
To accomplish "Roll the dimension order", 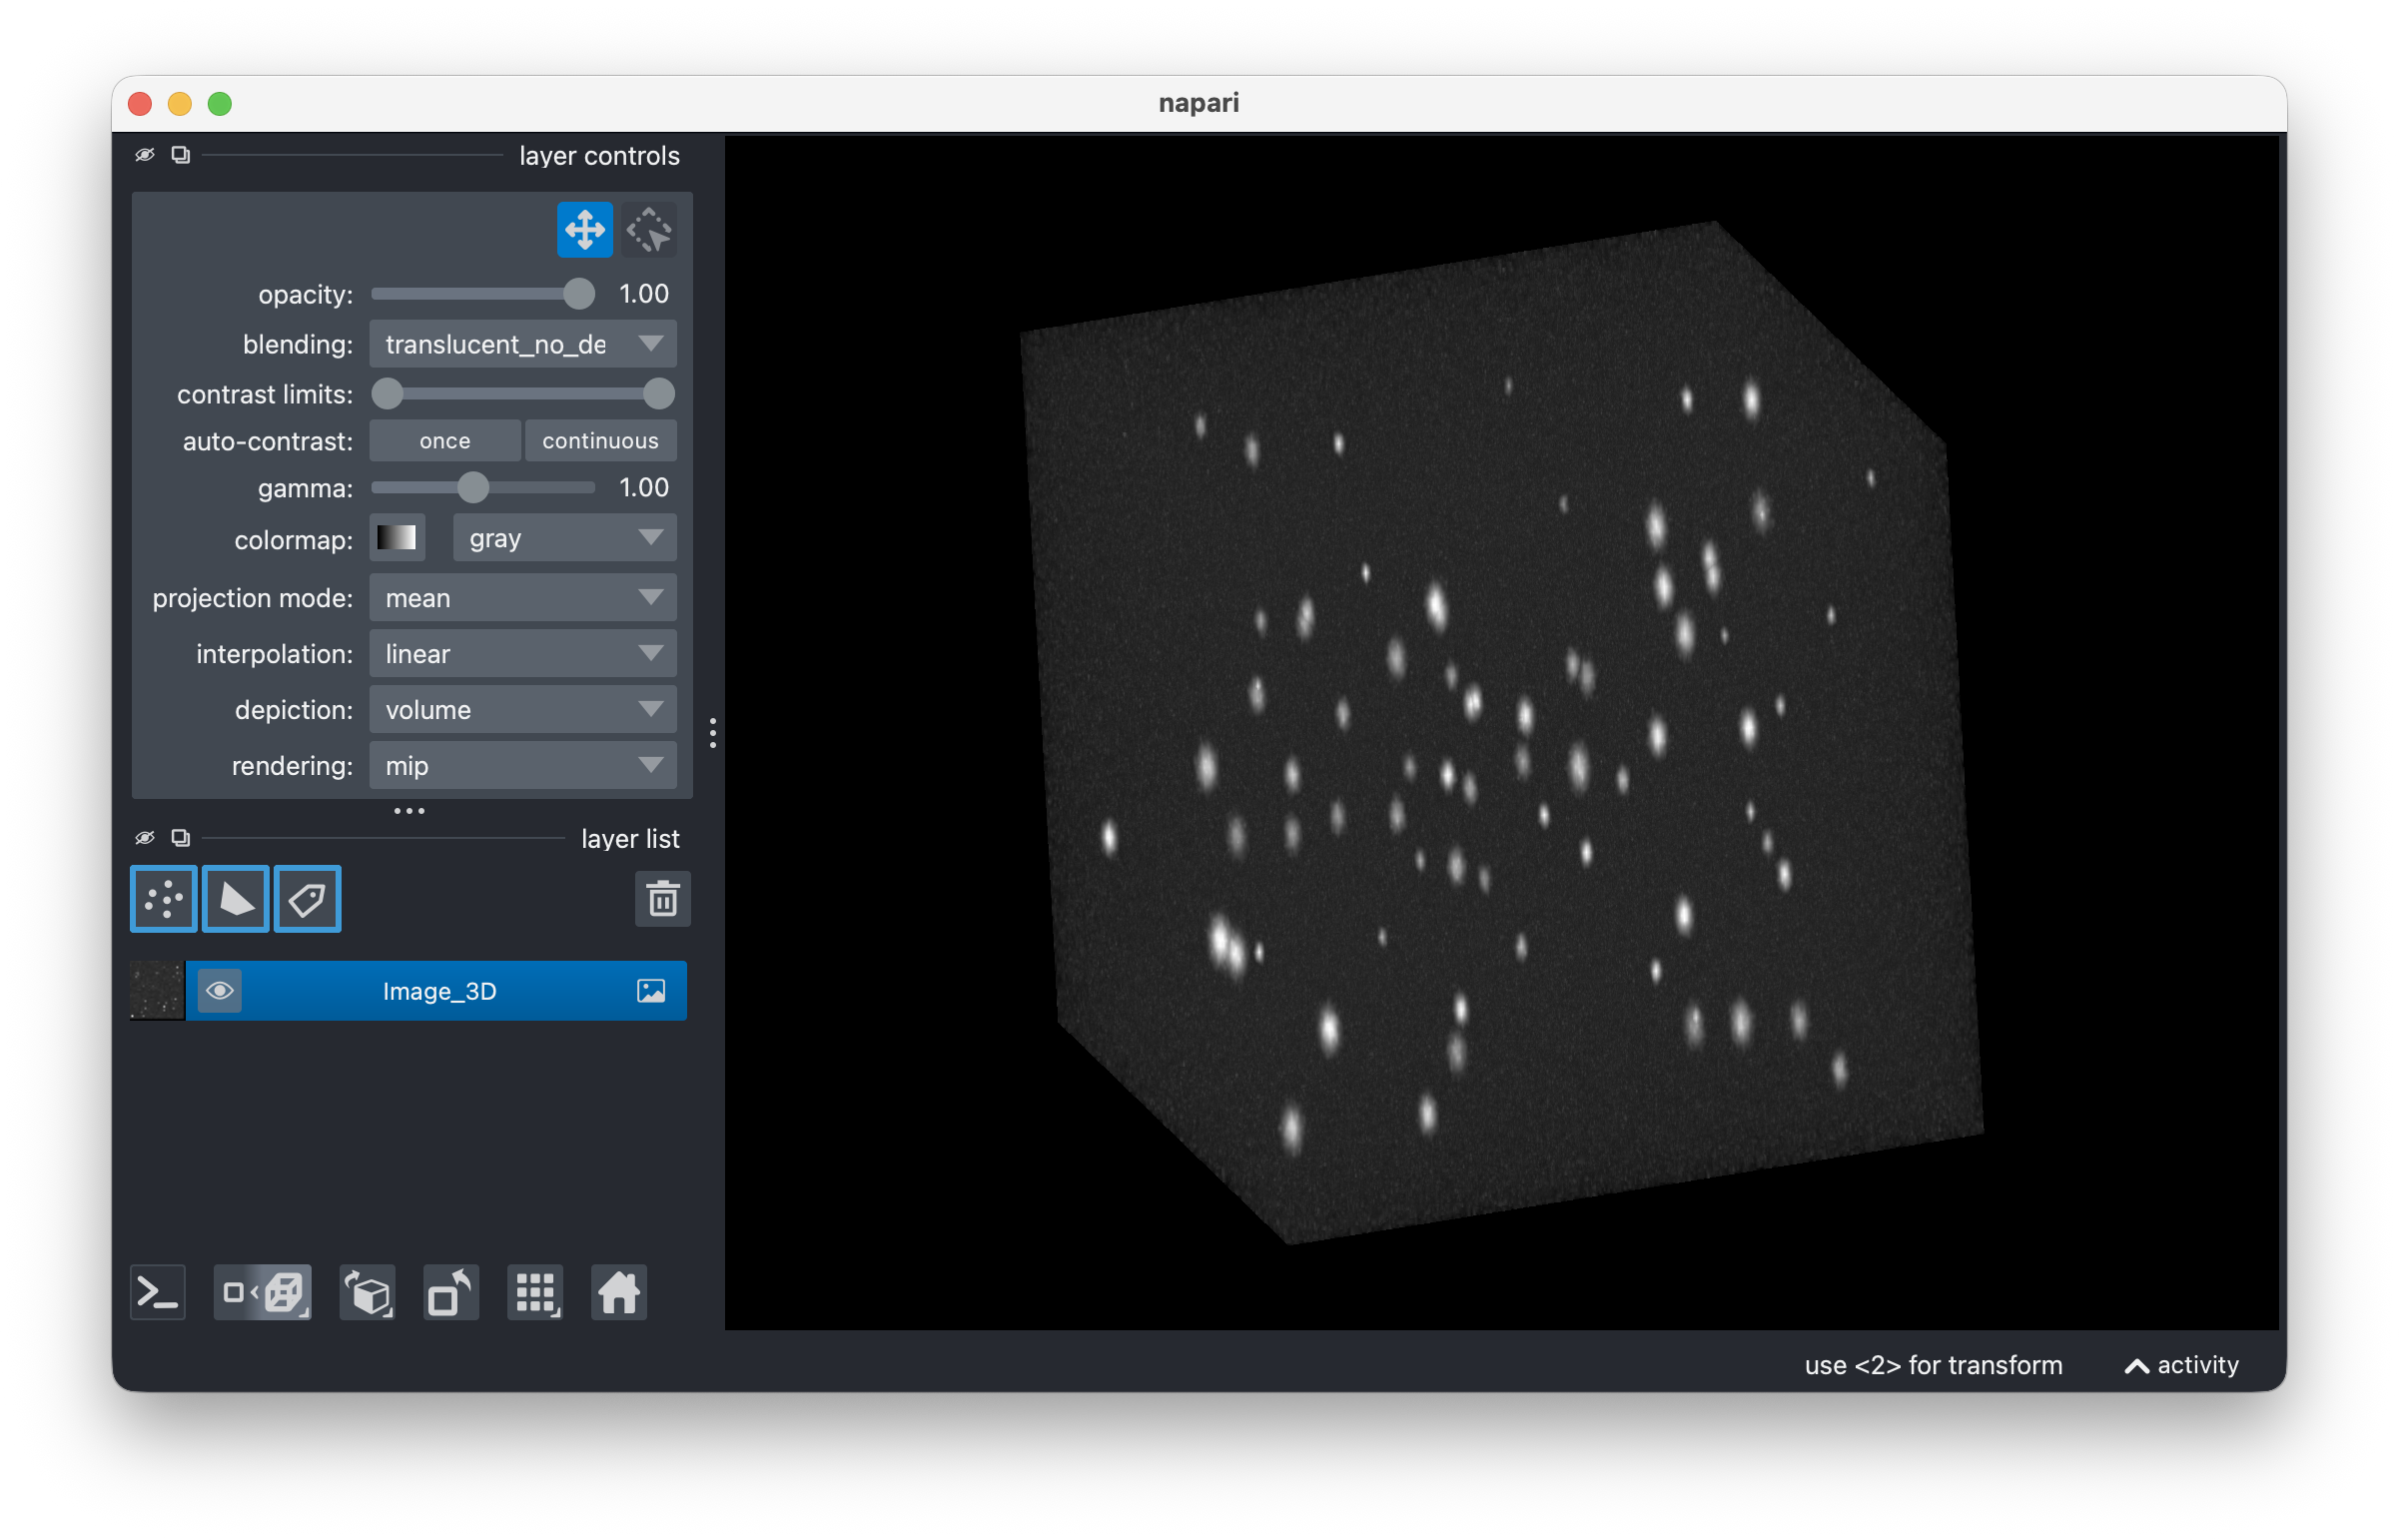I will pyautogui.click(x=368, y=1293).
